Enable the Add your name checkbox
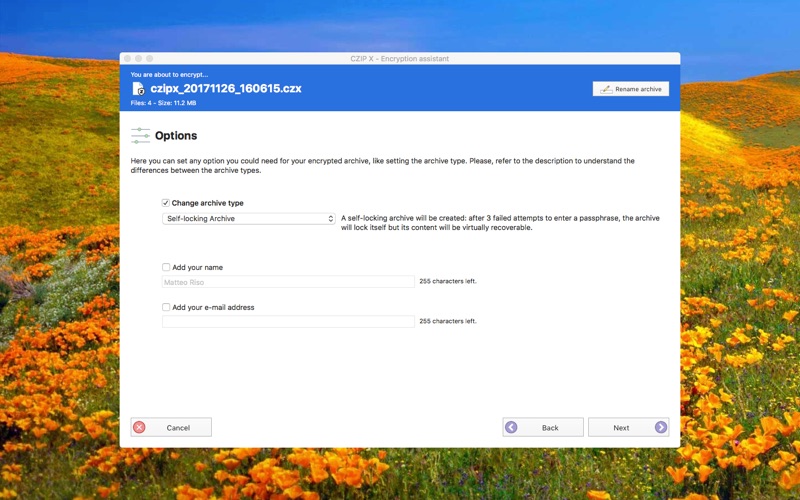Image resolution: width=800 pixels, height=500 pixels. coord(166,267)
